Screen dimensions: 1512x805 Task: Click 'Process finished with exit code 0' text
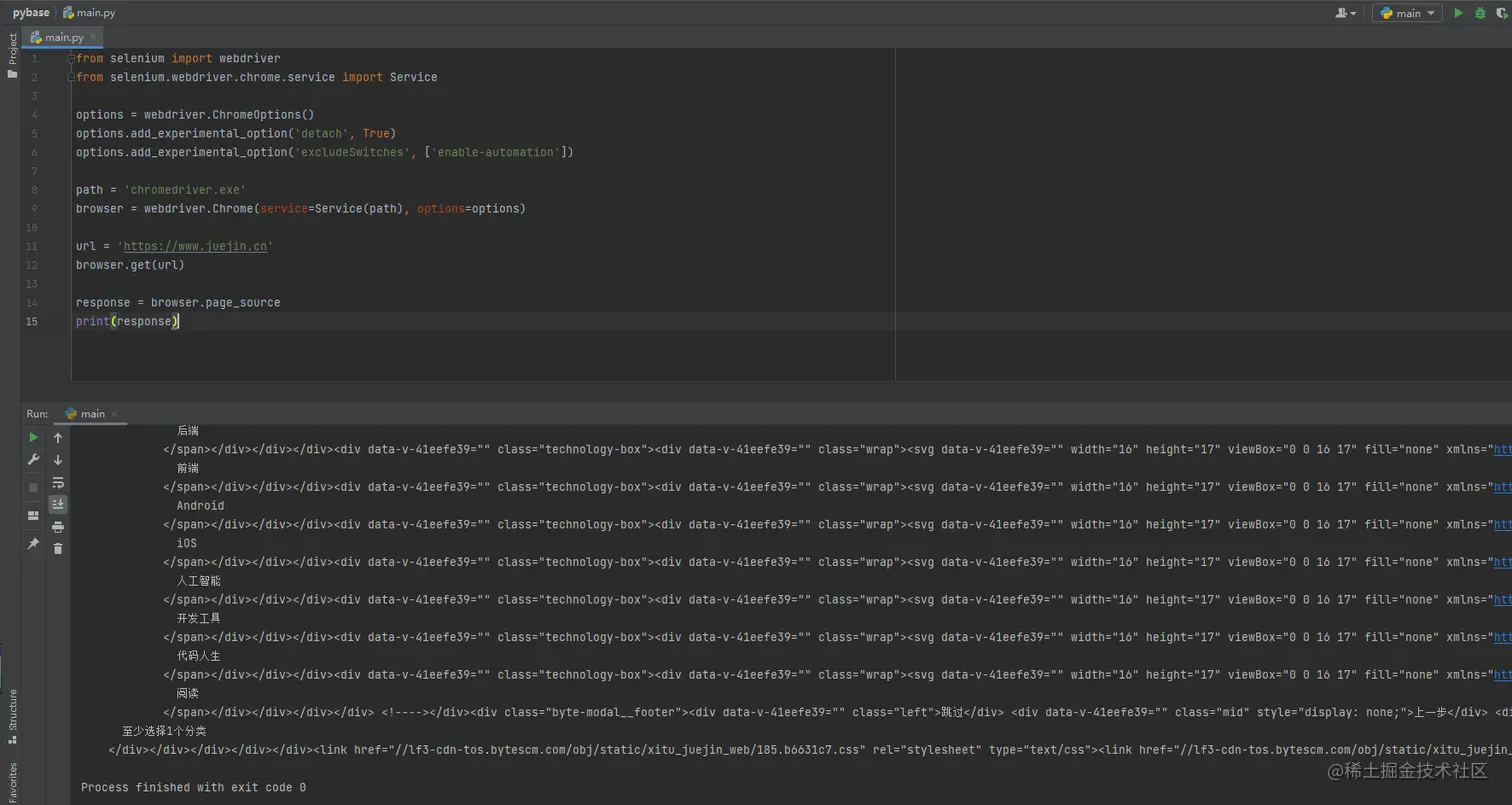pos(193,787)
